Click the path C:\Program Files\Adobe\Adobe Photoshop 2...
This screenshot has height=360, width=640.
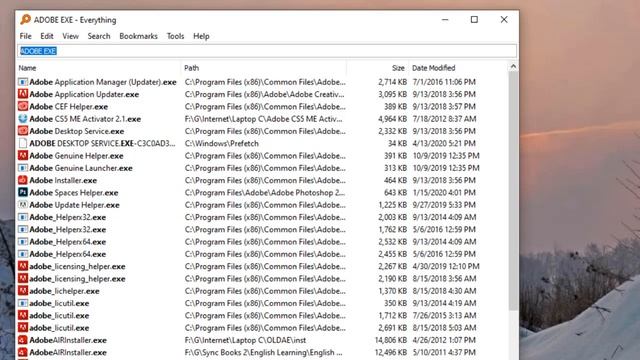coord(265,192)
